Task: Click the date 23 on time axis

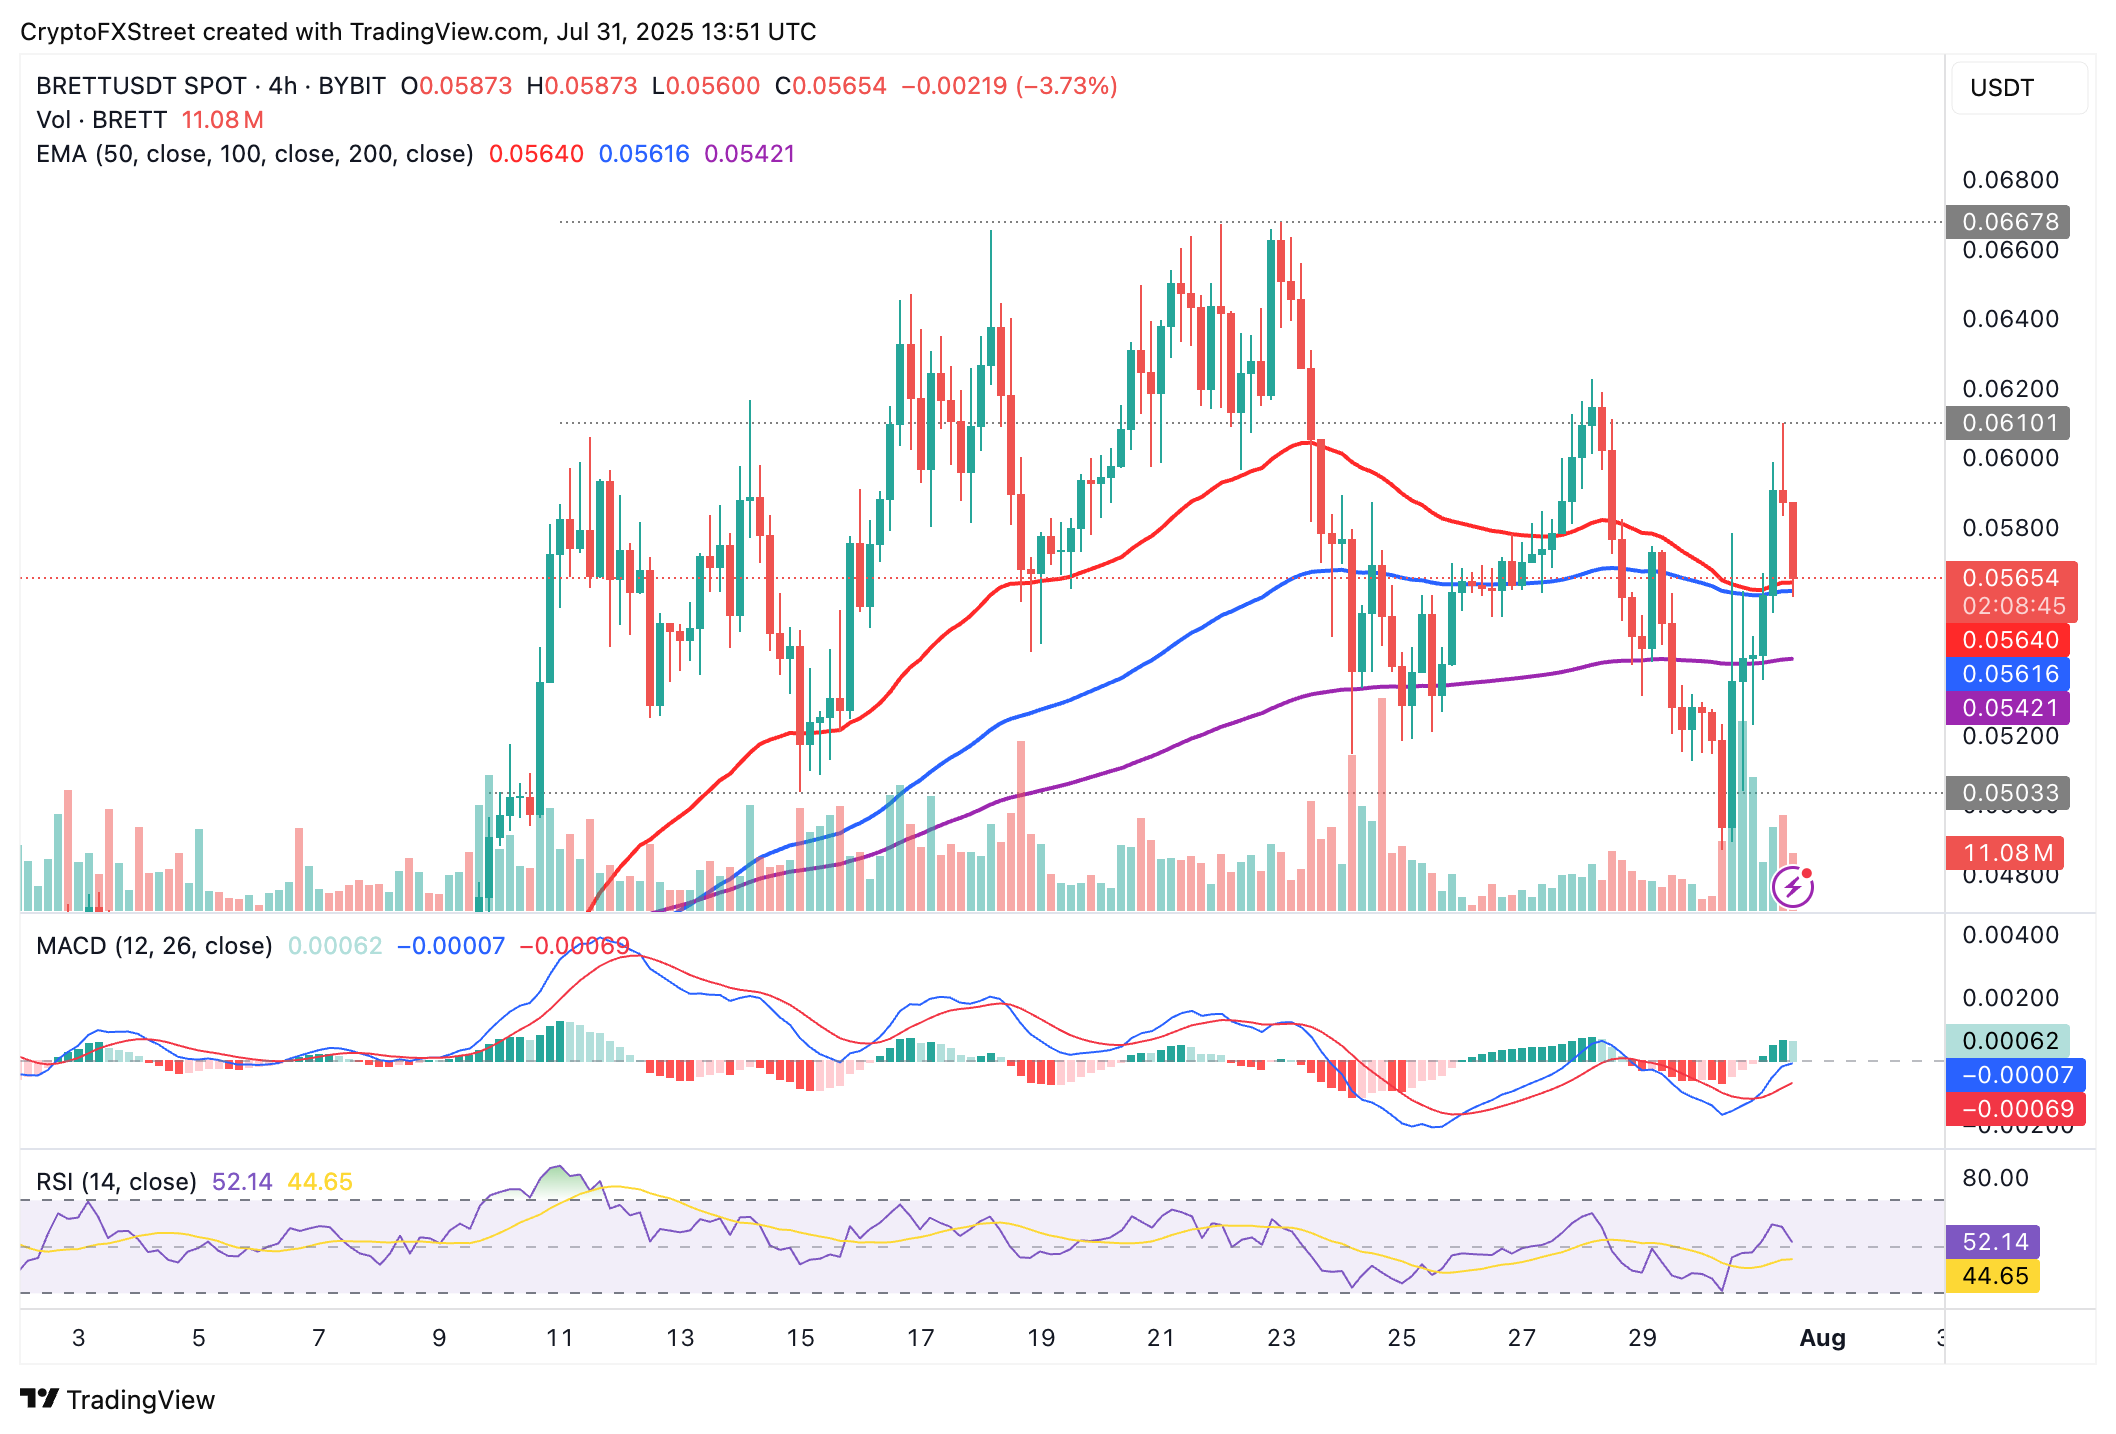Action: [x=1281, y=1338]
